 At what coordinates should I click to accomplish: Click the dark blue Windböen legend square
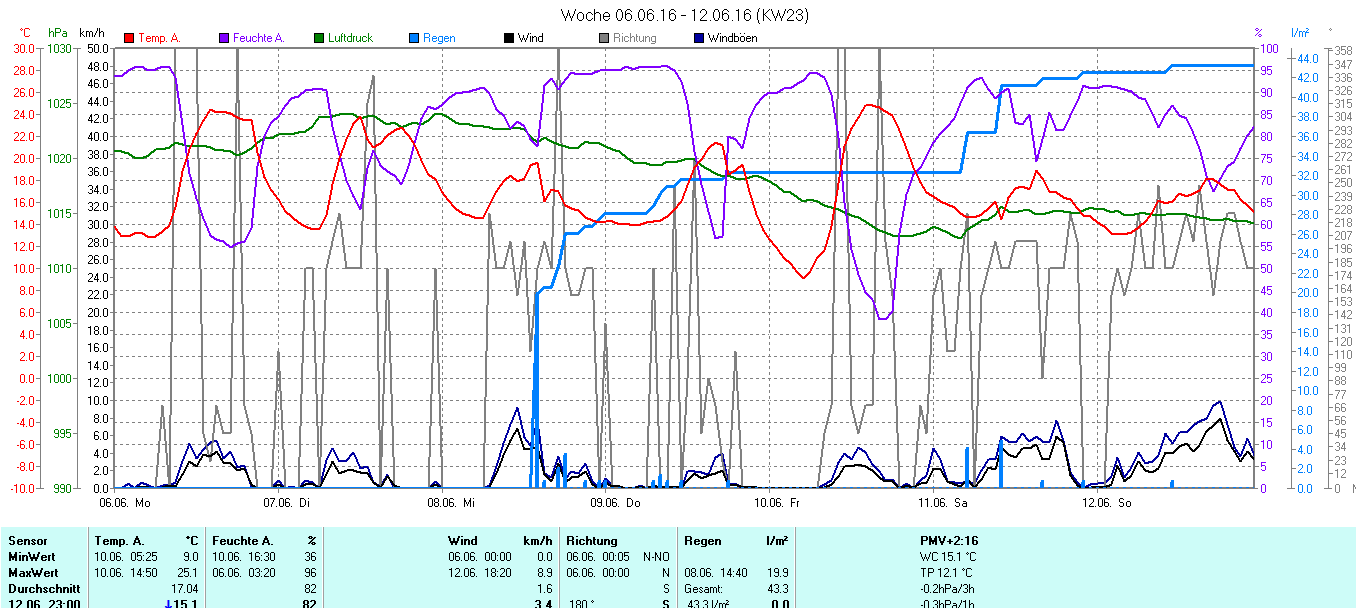[x=699, y=38]
